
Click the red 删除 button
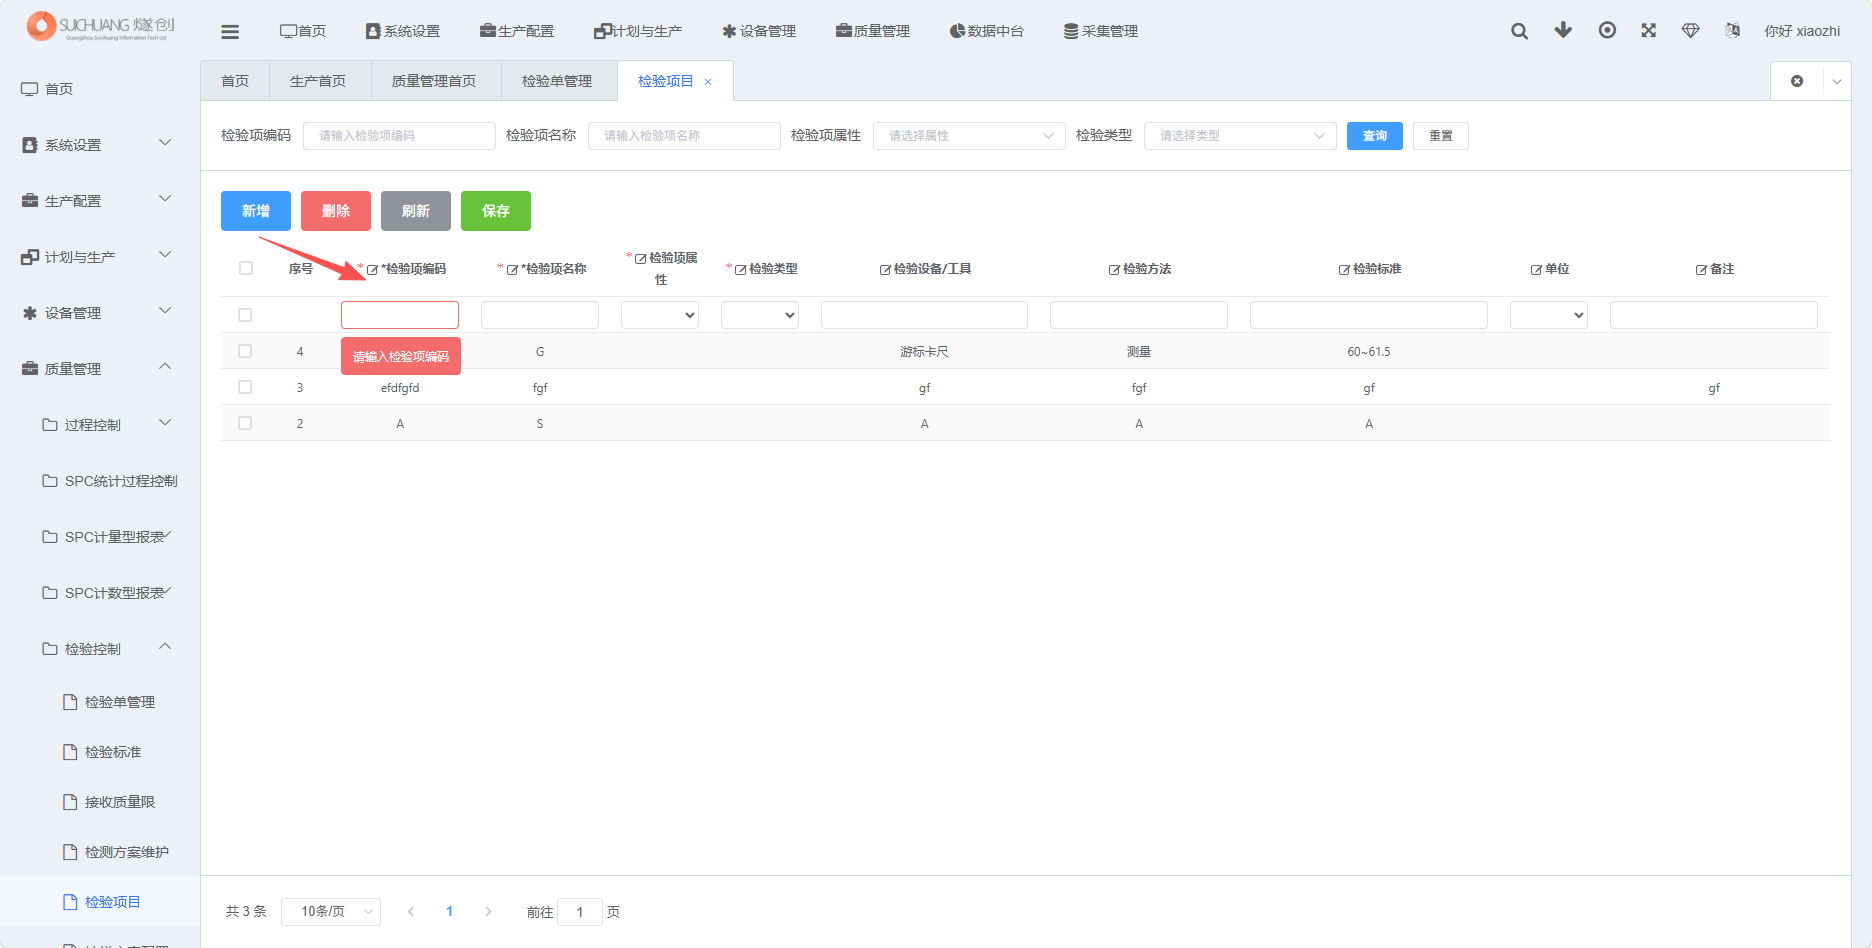[336, 211]
